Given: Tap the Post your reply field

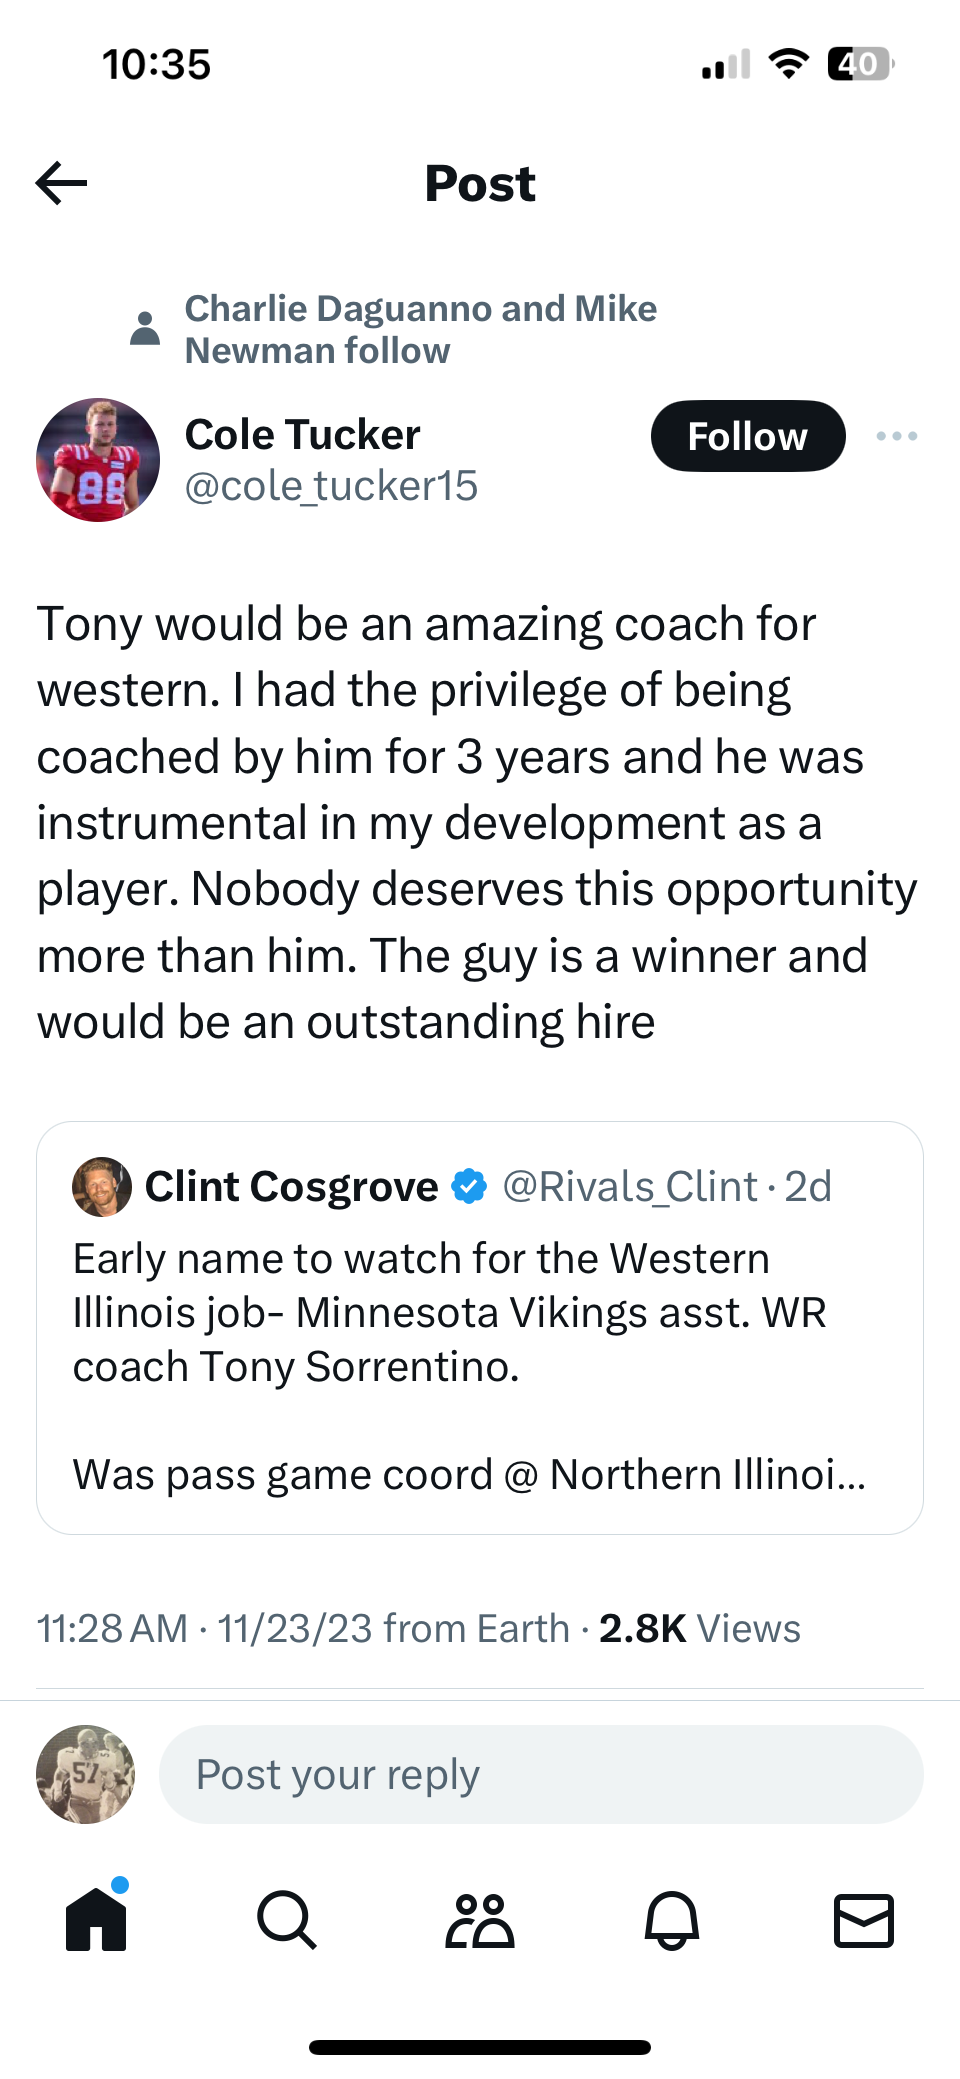Looking at the screenshot, I should click(540, 1774).
